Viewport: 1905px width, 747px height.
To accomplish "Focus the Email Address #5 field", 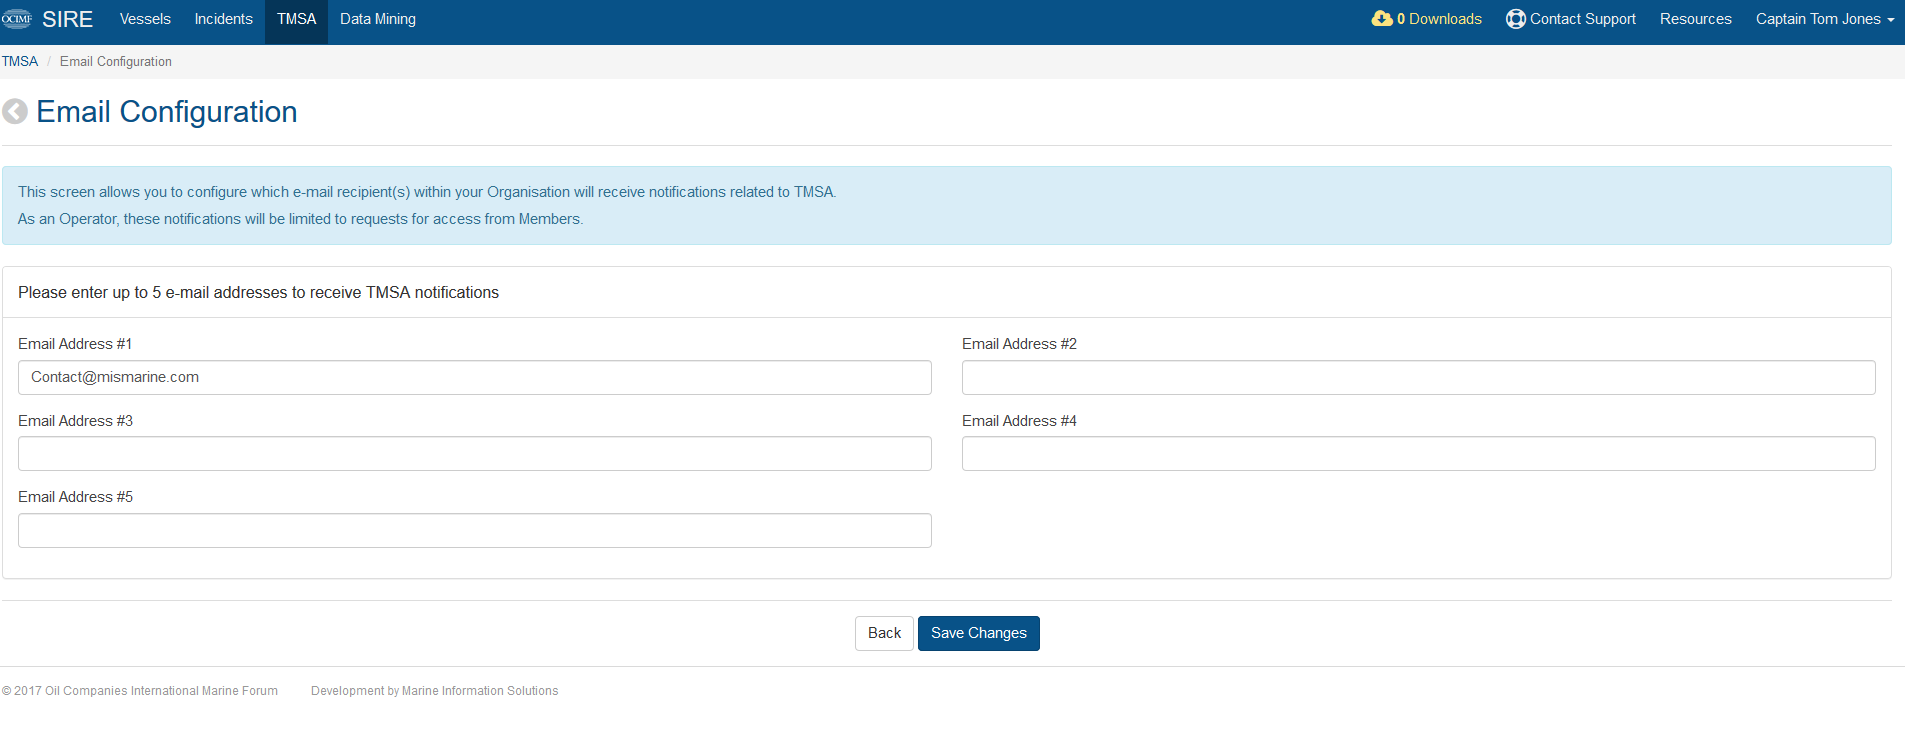I will pyautogui.click(x=475, y=530).
